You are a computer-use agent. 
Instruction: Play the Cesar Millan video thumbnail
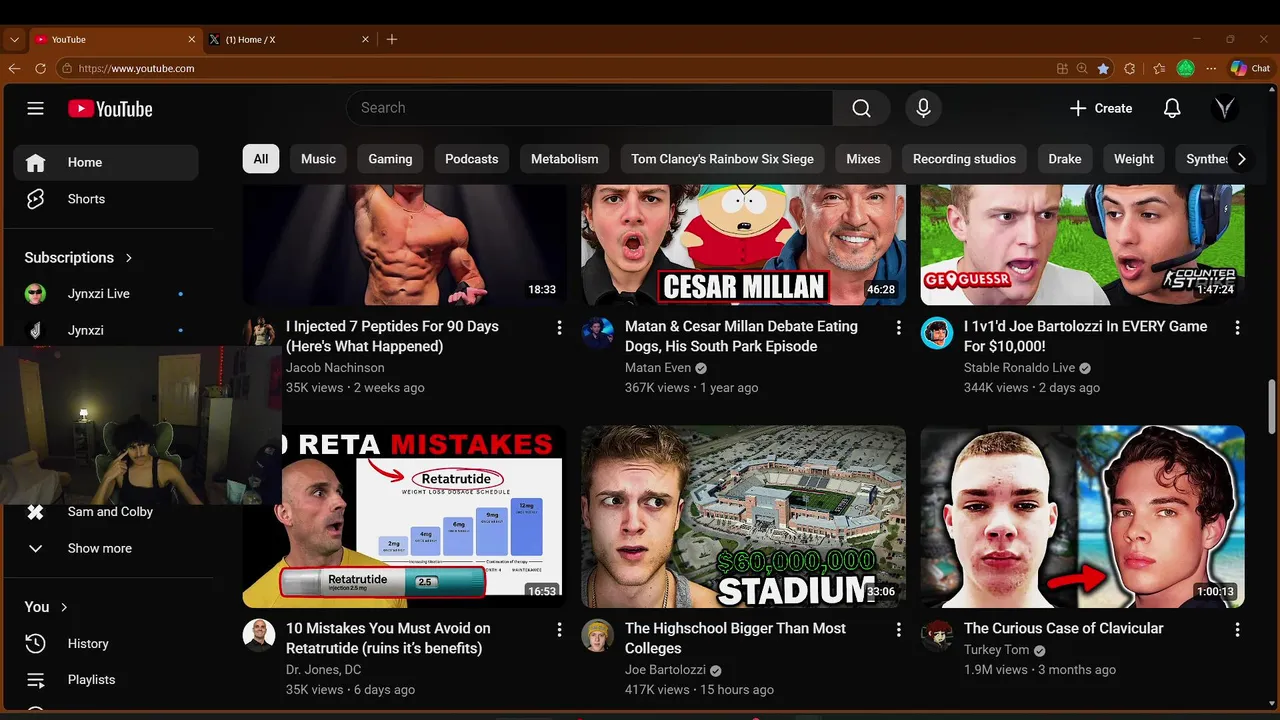click(744, 245)
